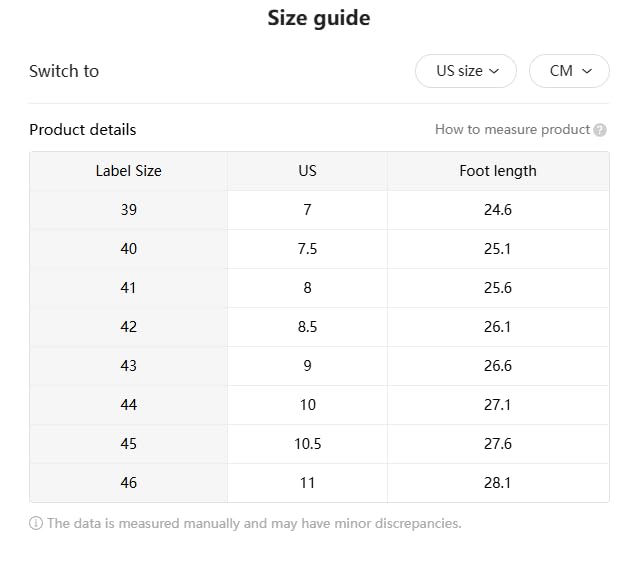Click the How to measure product link

pos(512,130)
